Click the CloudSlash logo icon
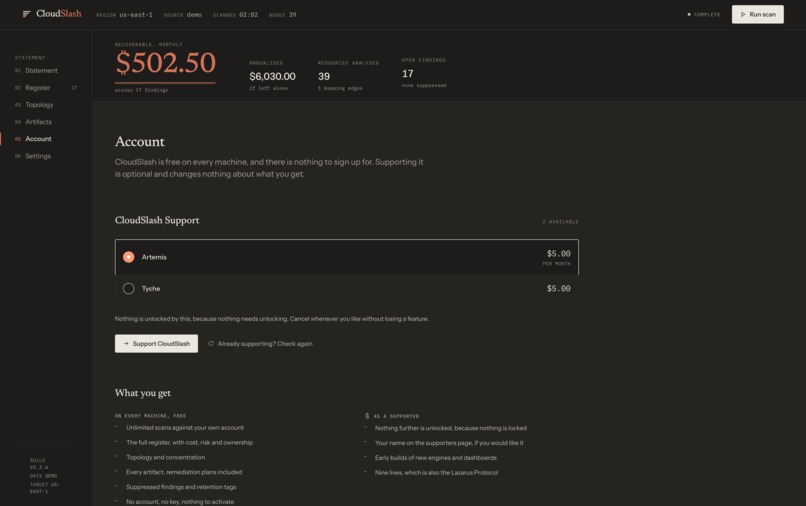The image size is (806, 506). (x=27, y=14)
